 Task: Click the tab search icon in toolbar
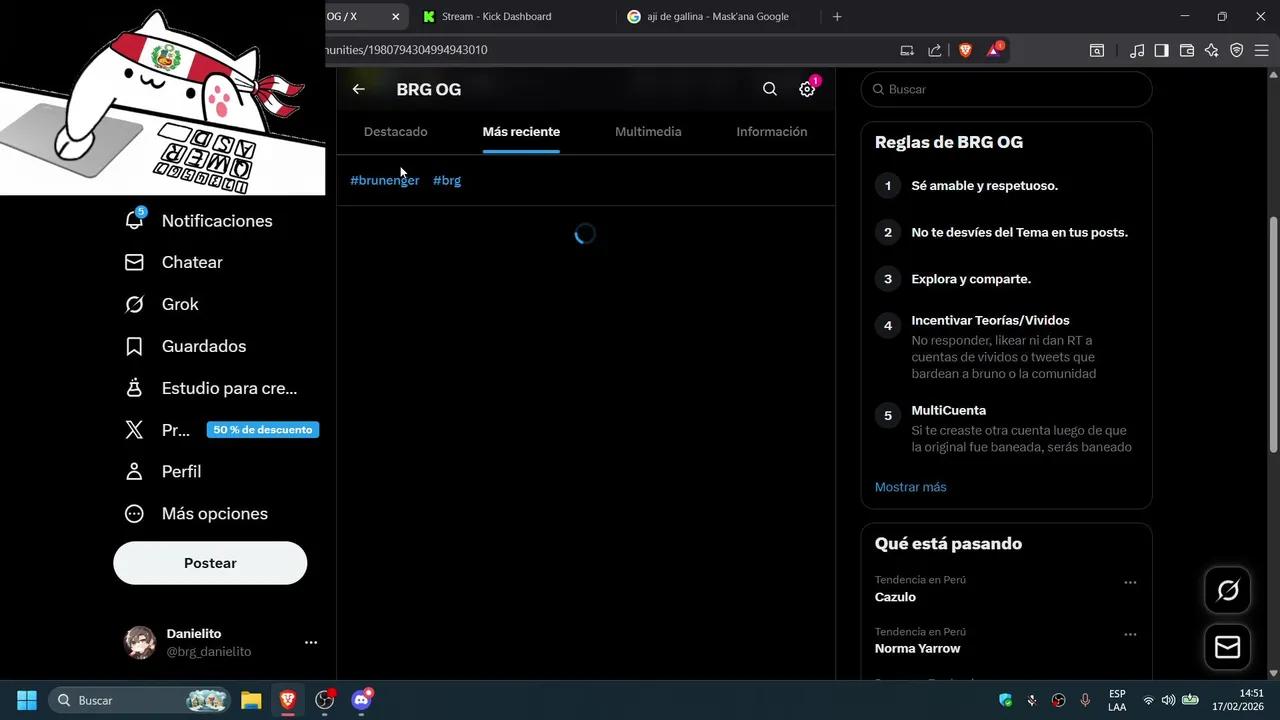[1097, 50]
